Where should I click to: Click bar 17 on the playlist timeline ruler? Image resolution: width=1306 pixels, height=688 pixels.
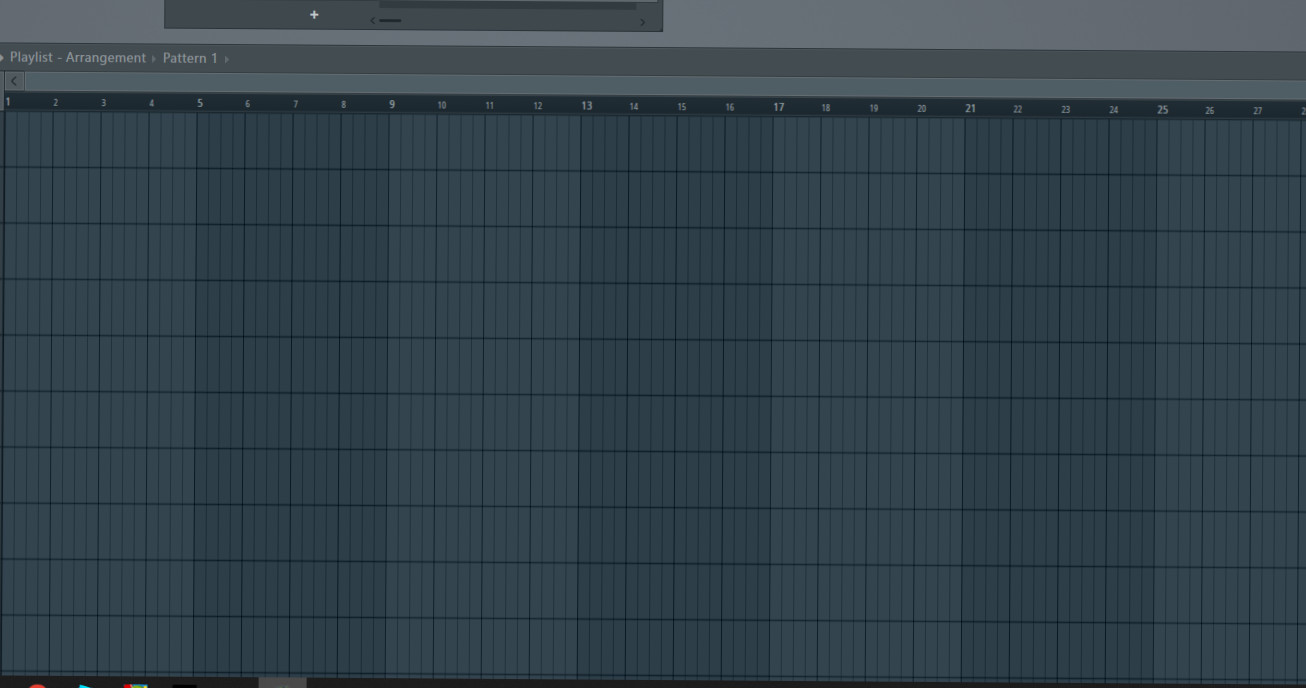(777, 107)
